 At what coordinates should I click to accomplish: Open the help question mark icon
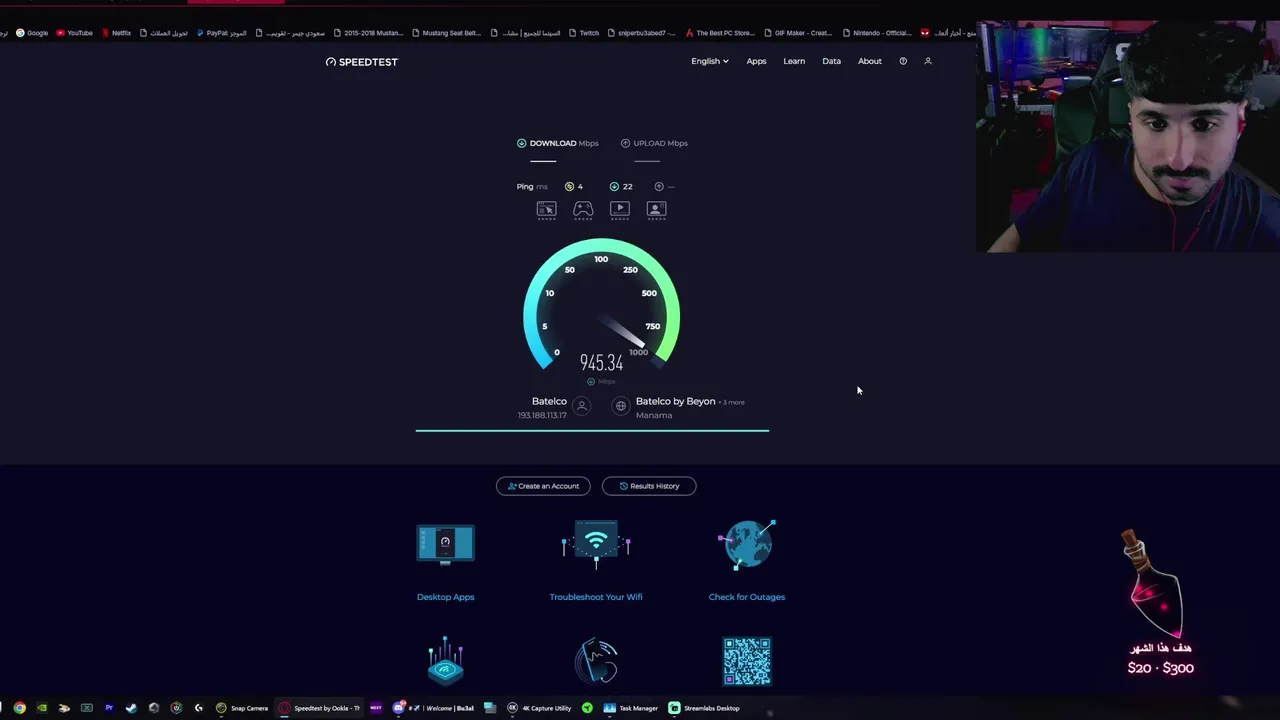[903, 61]
